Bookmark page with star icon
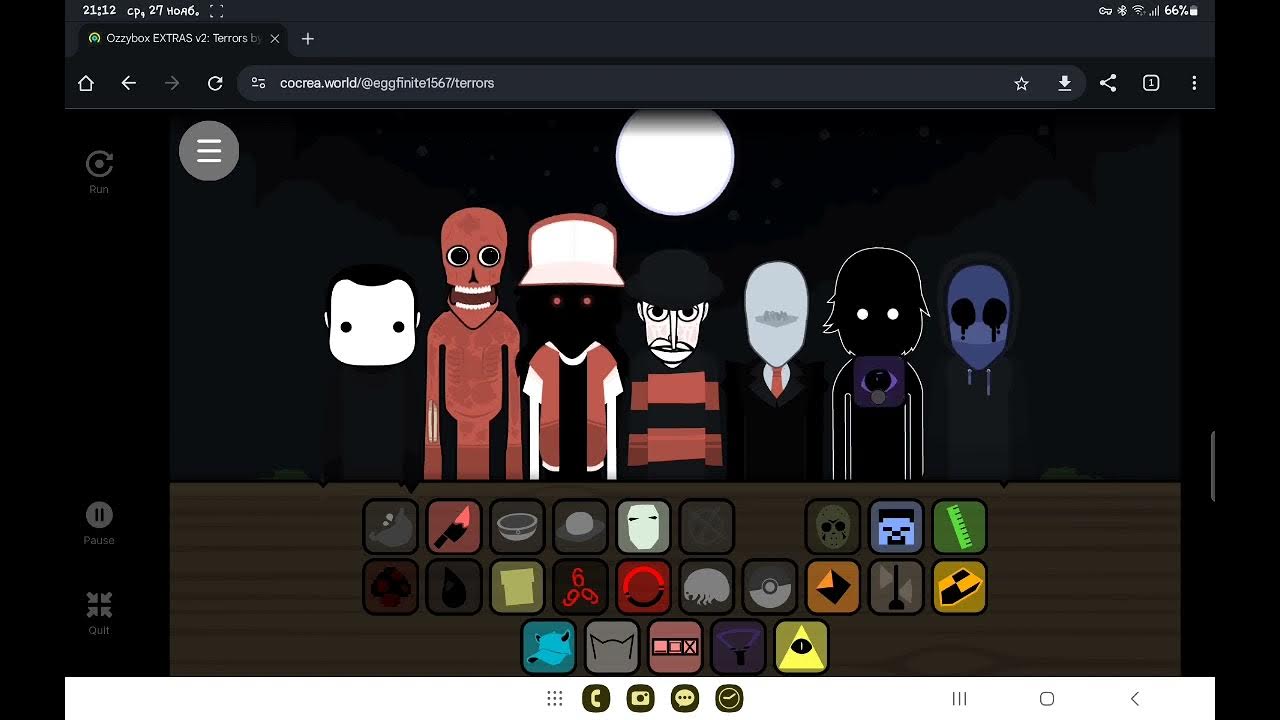The width and height of the screenshot is (1280, 720). (x=1021, y=83)
